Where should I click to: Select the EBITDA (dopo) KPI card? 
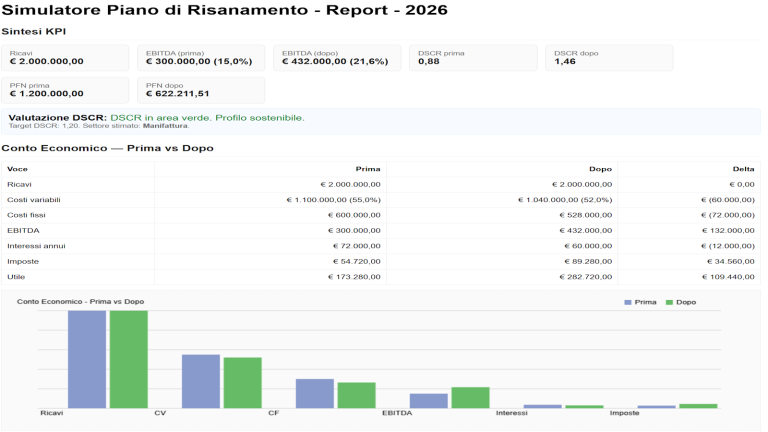(338, 58)
